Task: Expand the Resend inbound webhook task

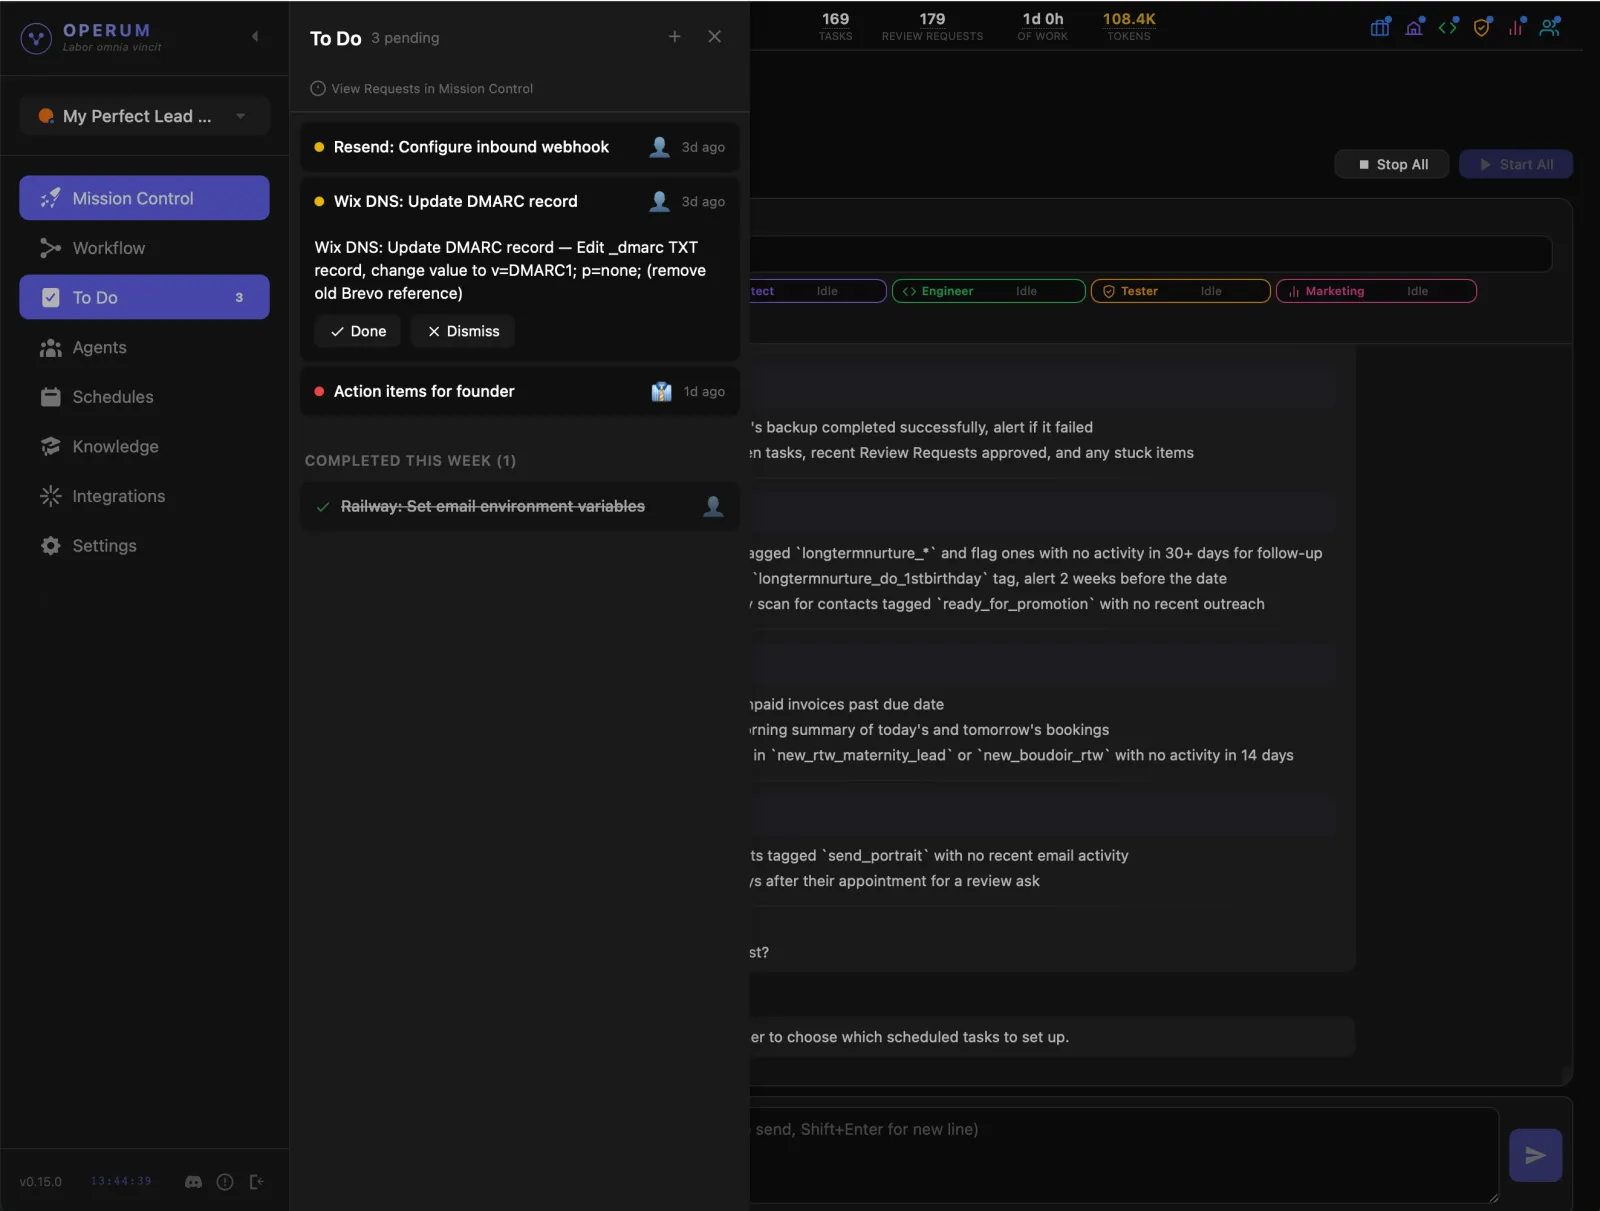Action: 470,147
